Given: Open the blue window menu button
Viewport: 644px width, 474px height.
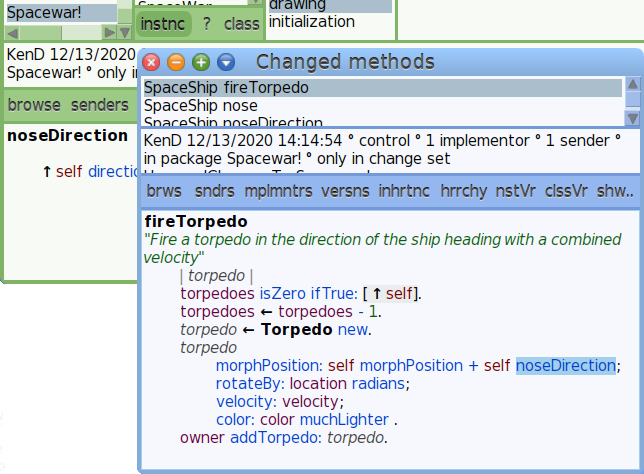Looking at the screenshot, I should [x=224, y=62].
